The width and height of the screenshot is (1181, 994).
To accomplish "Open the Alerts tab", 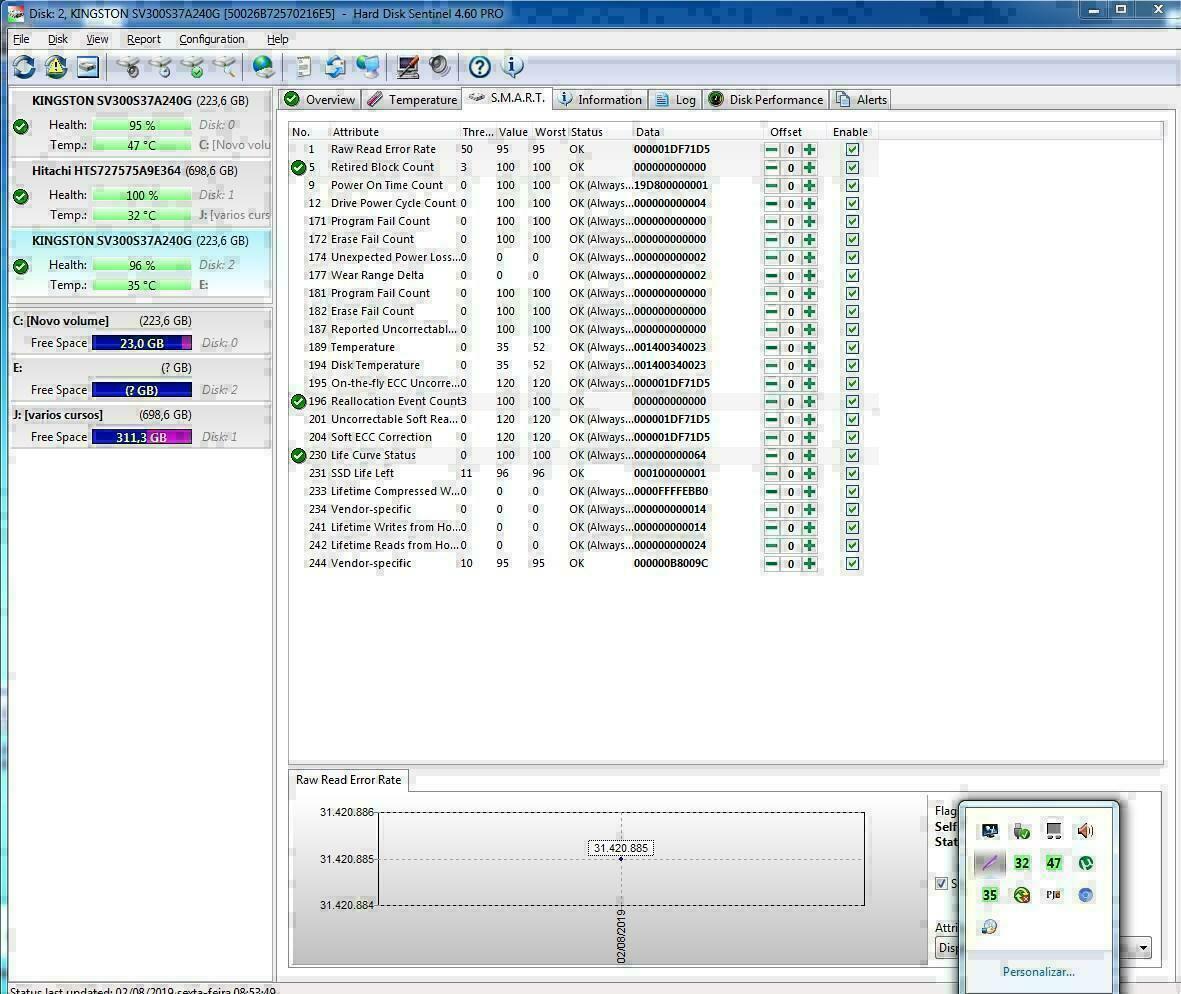I will [x=862, y=99].
